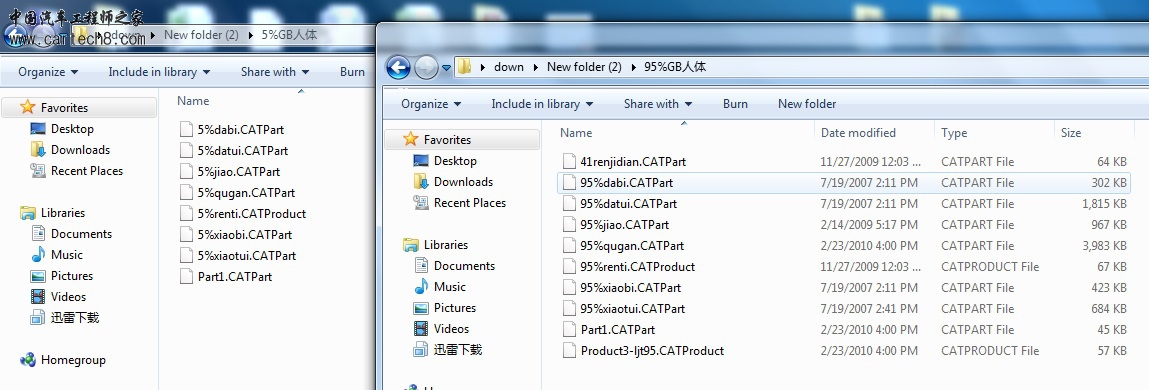
Task: Sort by the Name column header in the front window
Action: click(x=576, y=133)
